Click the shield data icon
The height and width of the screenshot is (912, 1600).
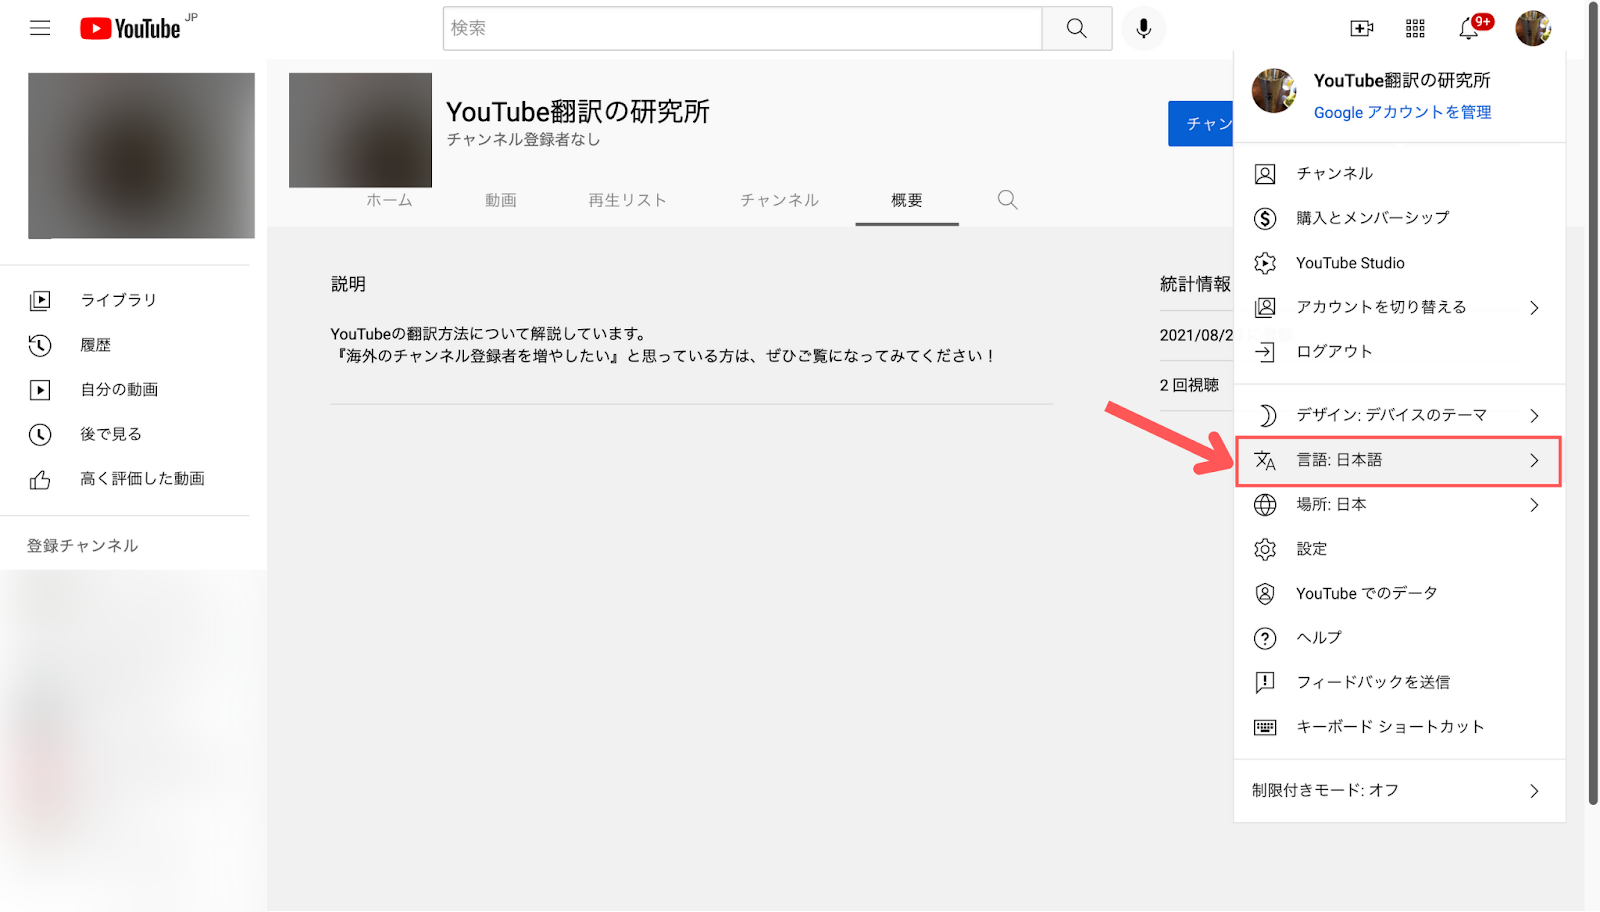click(1265, 594)
